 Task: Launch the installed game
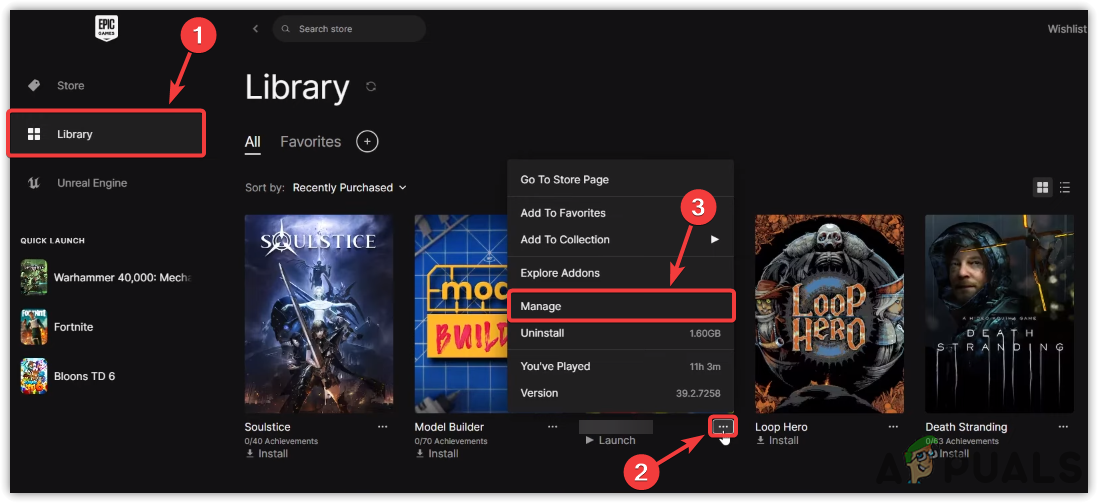610,440
